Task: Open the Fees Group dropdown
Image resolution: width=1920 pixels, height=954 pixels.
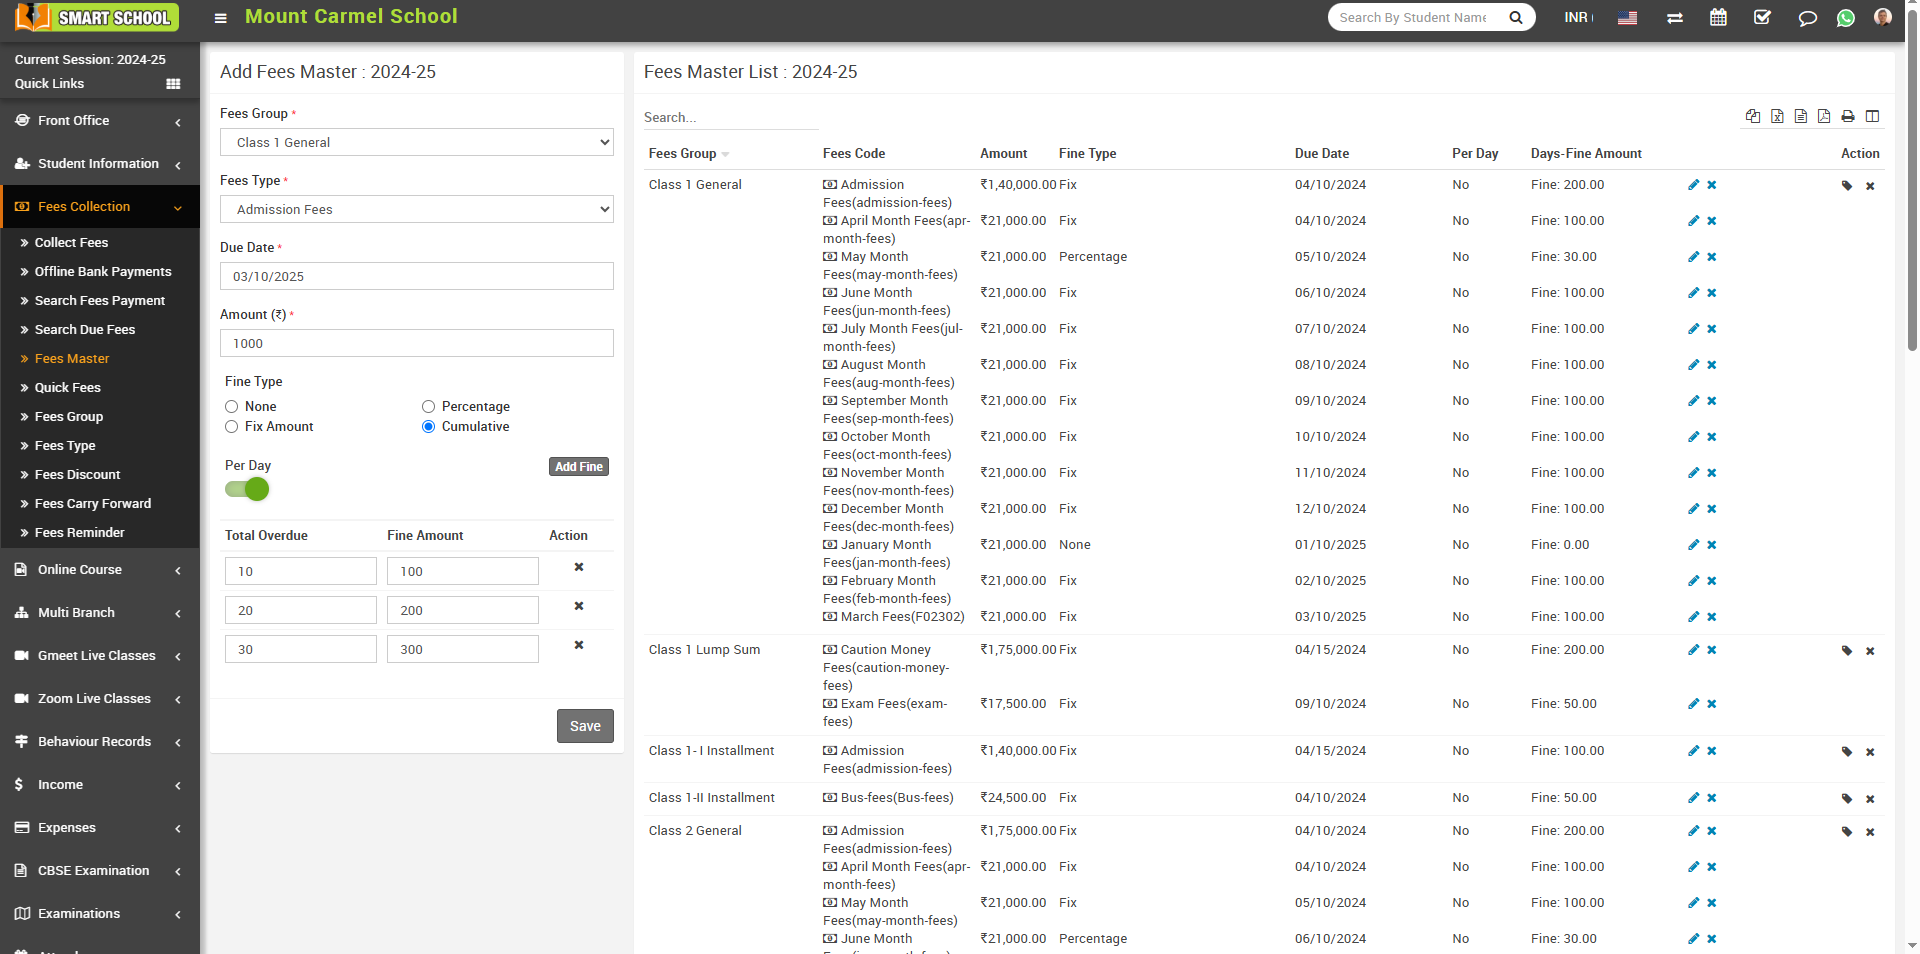Action: tap(416, 143)
